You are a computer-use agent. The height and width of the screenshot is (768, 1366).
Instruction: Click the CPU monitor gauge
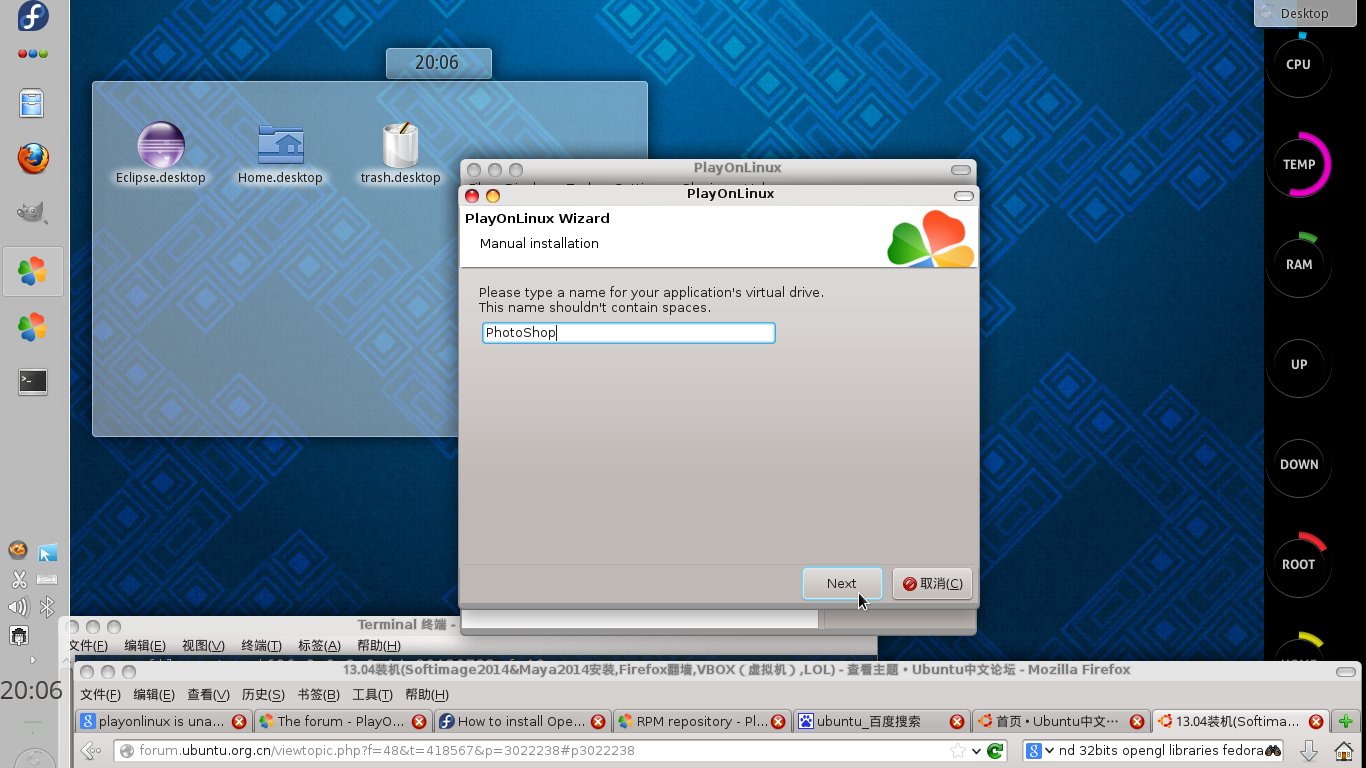click(1298, 64)
